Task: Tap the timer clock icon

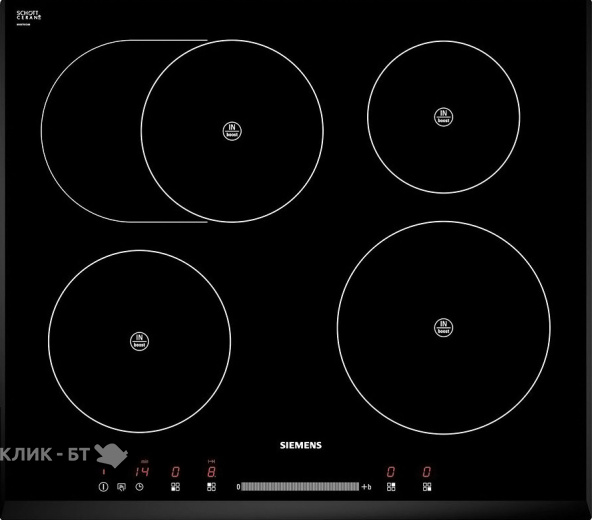Action: tap(139, 487)
